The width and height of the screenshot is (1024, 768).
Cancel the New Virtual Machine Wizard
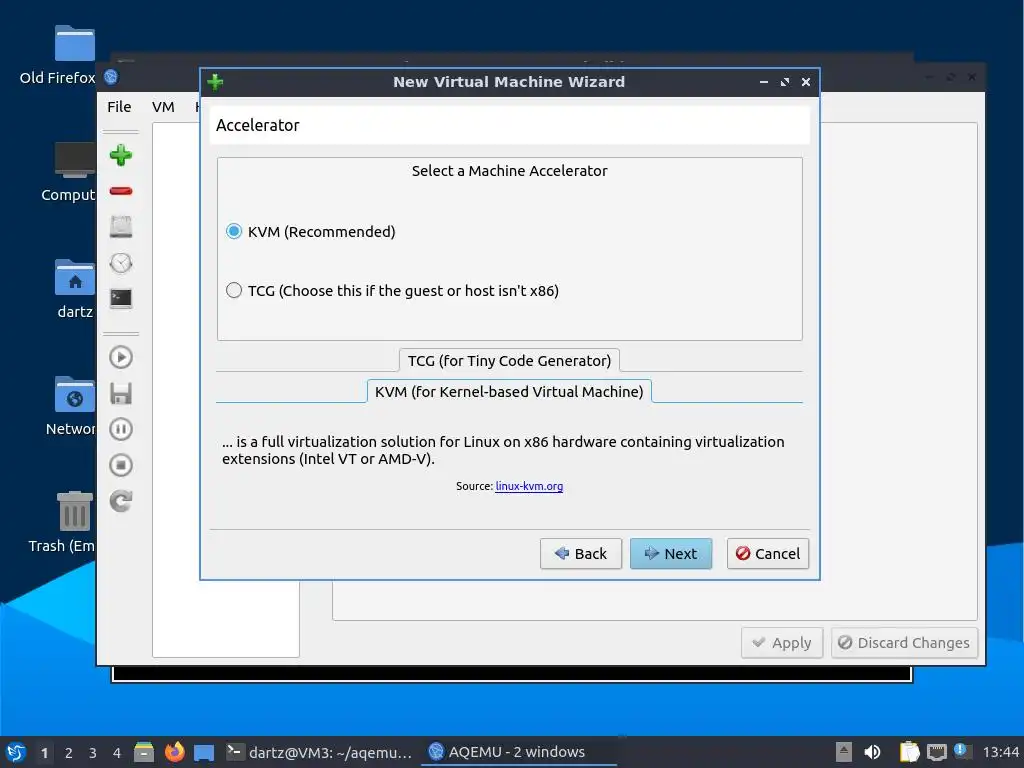pyautogui.click(x=767, y=554)
